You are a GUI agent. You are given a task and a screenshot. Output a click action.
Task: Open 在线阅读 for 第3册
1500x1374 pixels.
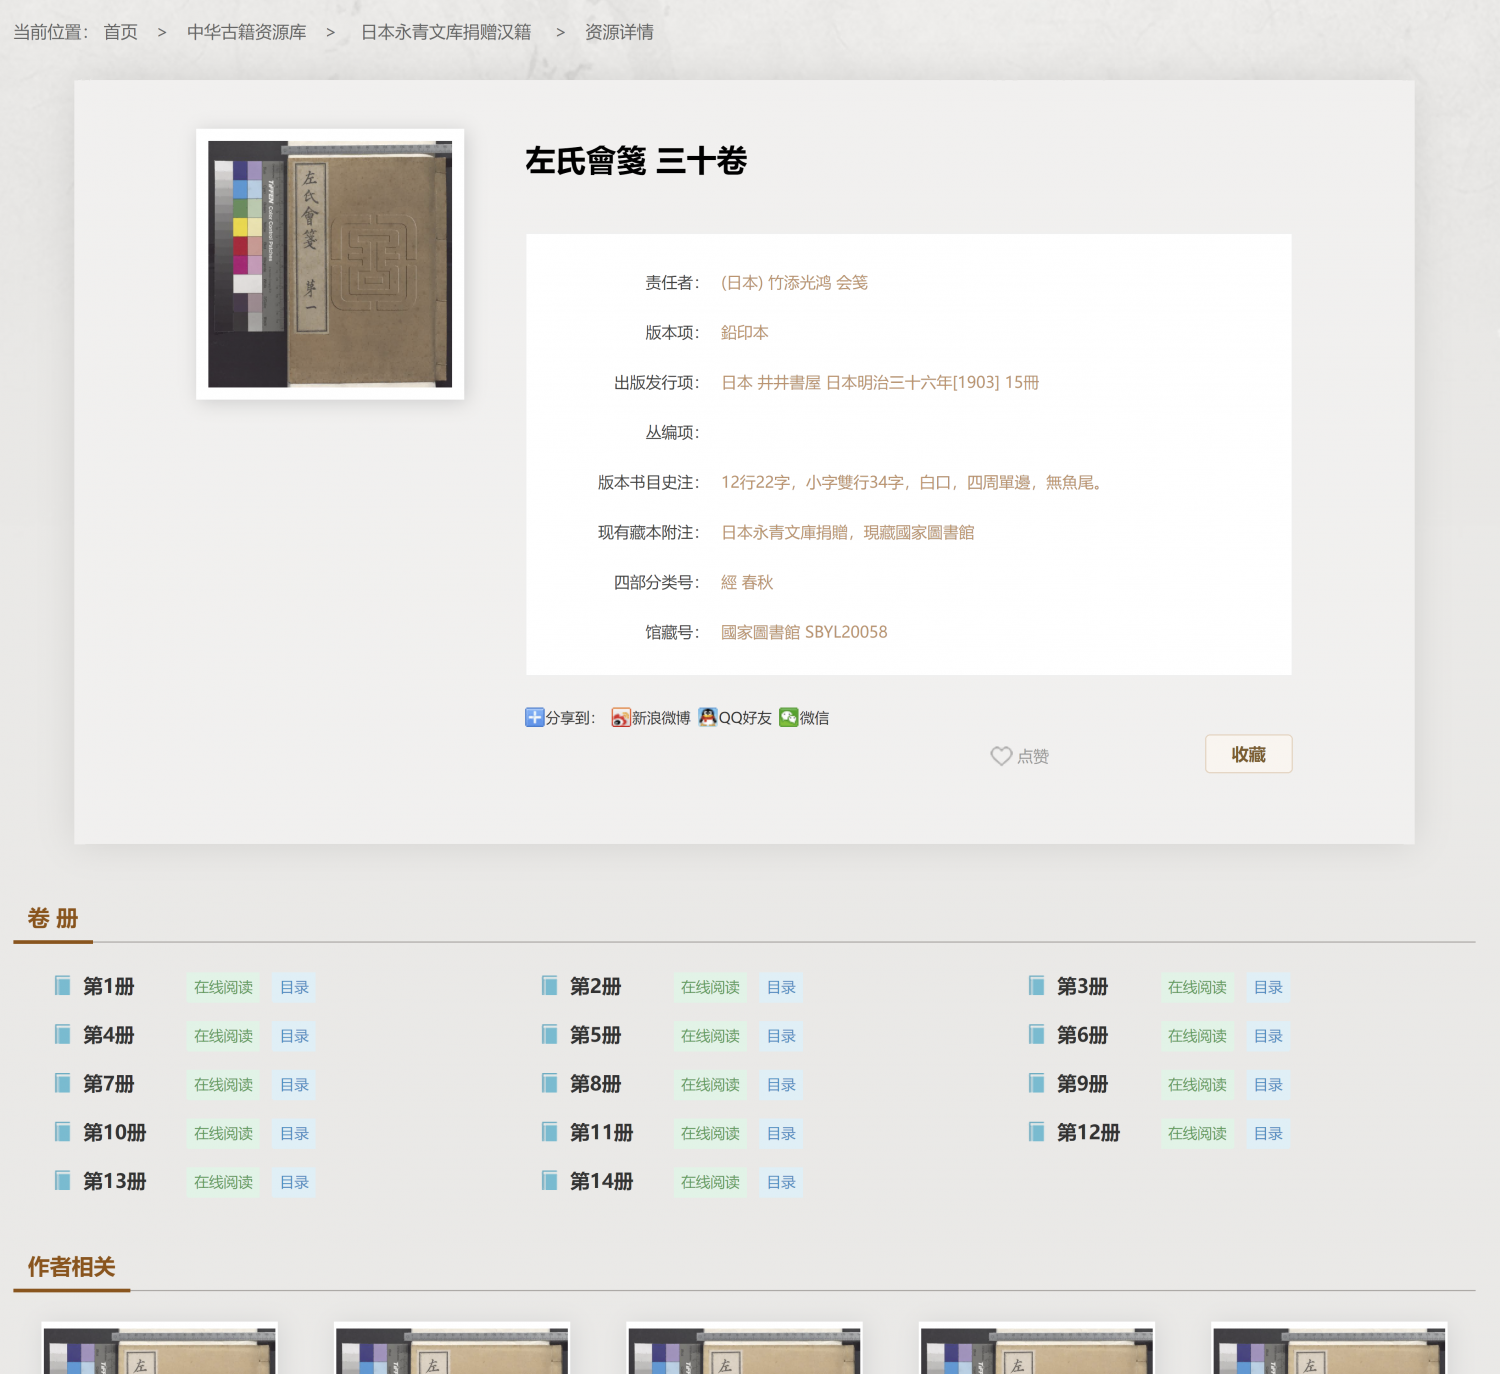(x=1197, y=987)
